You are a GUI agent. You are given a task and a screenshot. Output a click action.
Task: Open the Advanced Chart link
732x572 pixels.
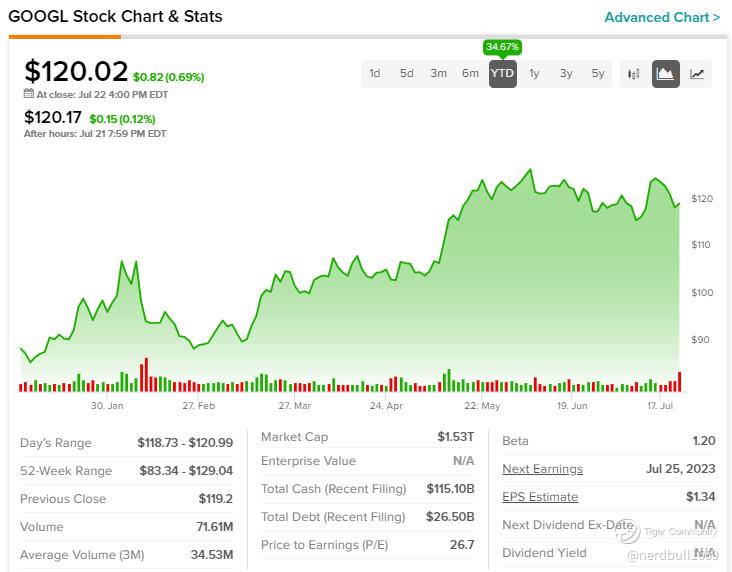(x=662, y=17)
